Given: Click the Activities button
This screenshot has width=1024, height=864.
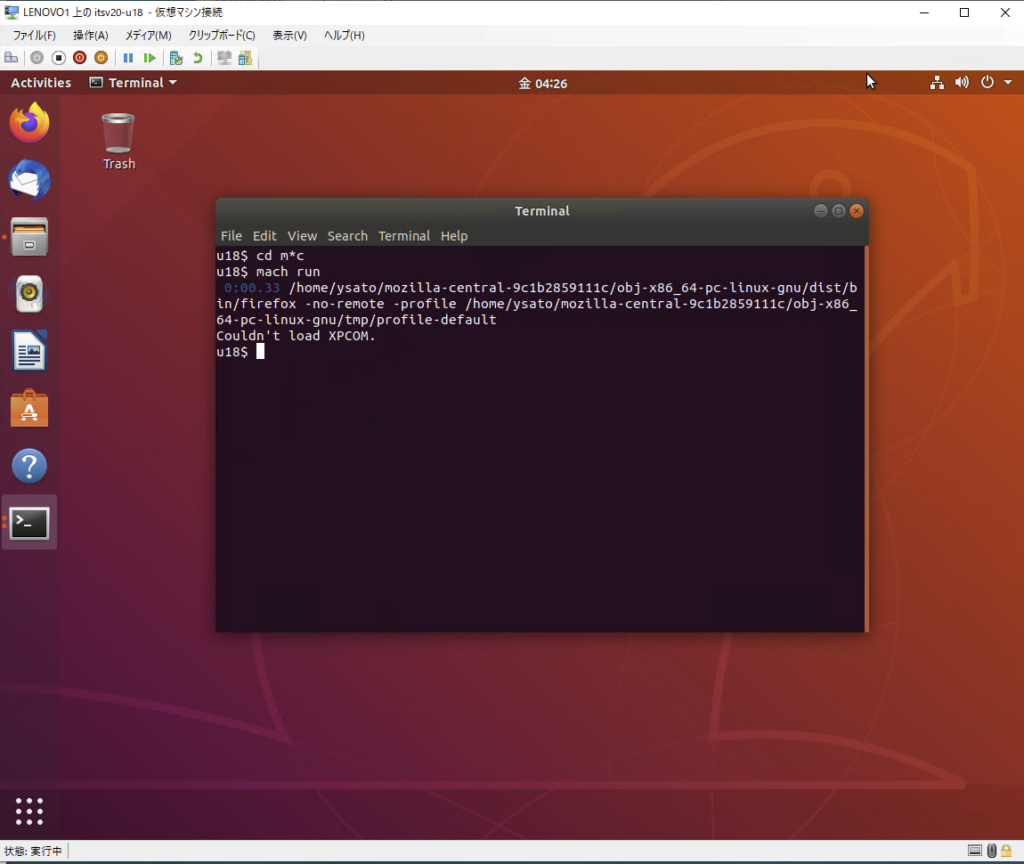Looking at the screenshot, I should (x=41, y=83).
